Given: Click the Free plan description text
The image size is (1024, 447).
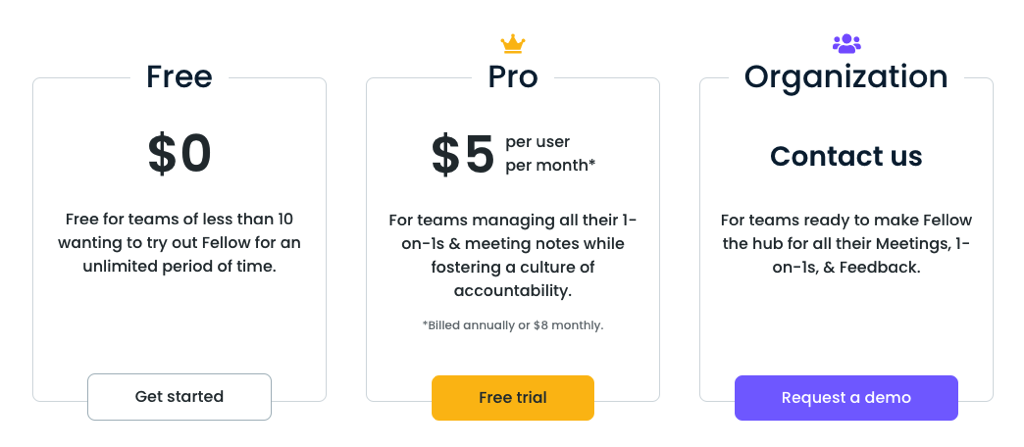Looking at the screenshot, I should pos(180,242).
